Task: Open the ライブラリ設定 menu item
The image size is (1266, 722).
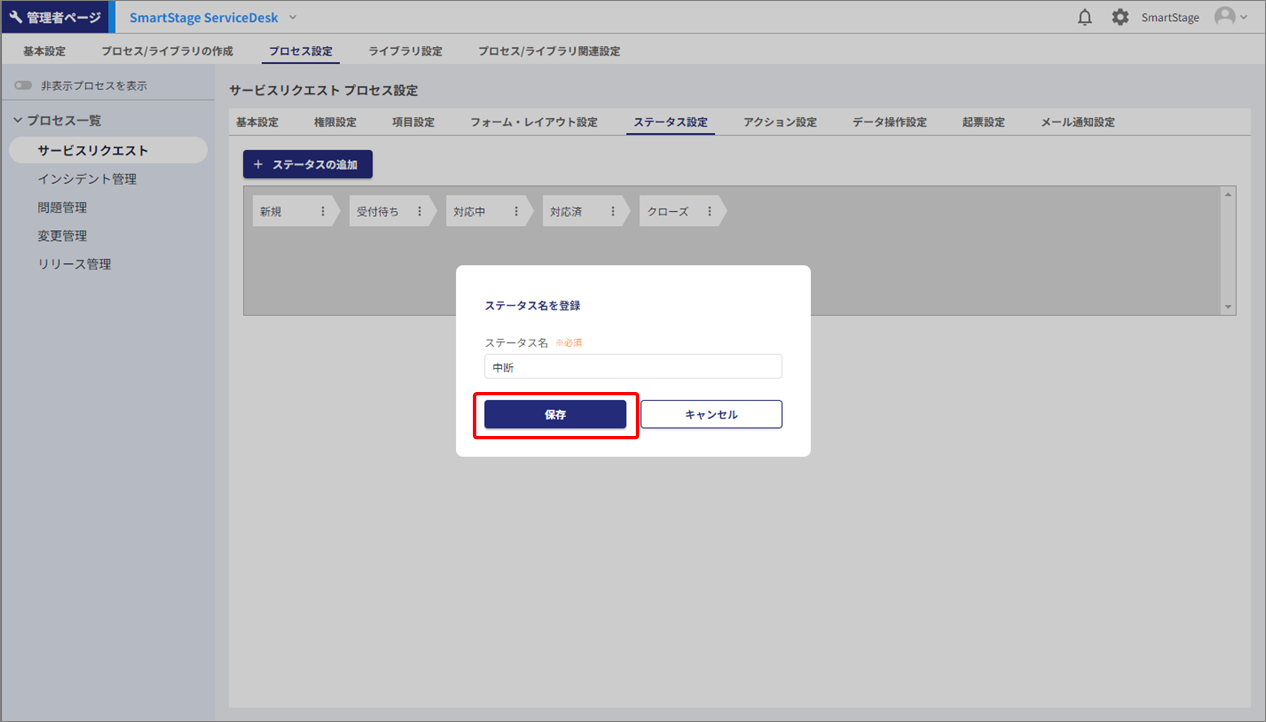Action: 405,51
